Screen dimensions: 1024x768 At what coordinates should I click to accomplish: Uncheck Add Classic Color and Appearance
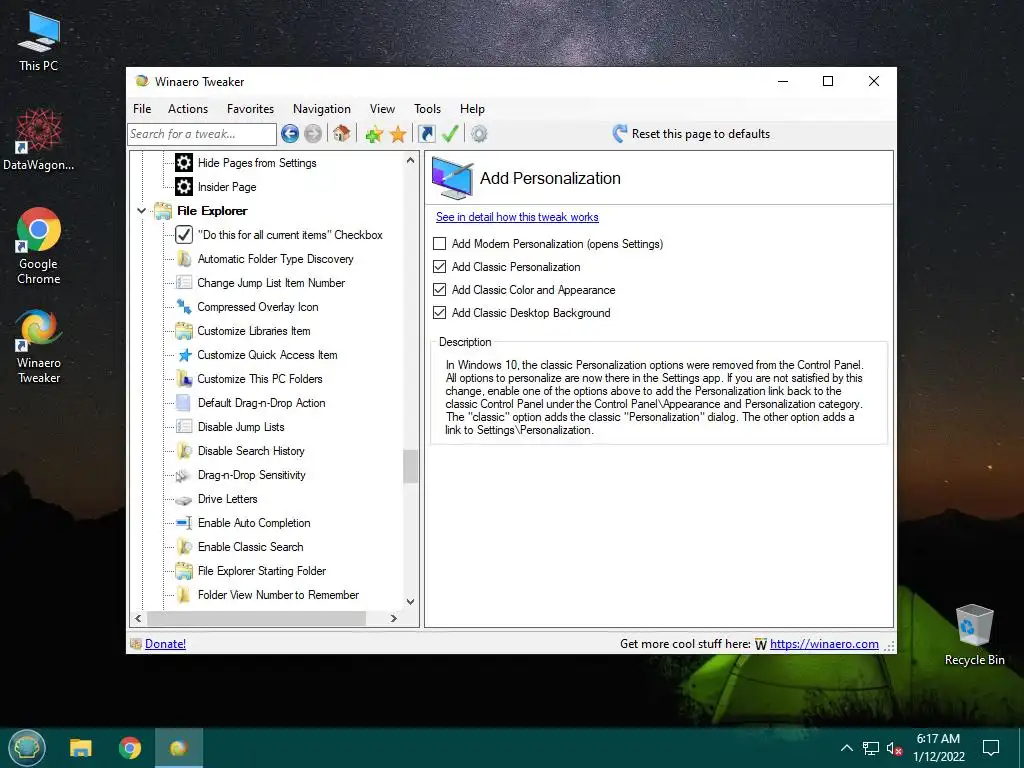440,289
